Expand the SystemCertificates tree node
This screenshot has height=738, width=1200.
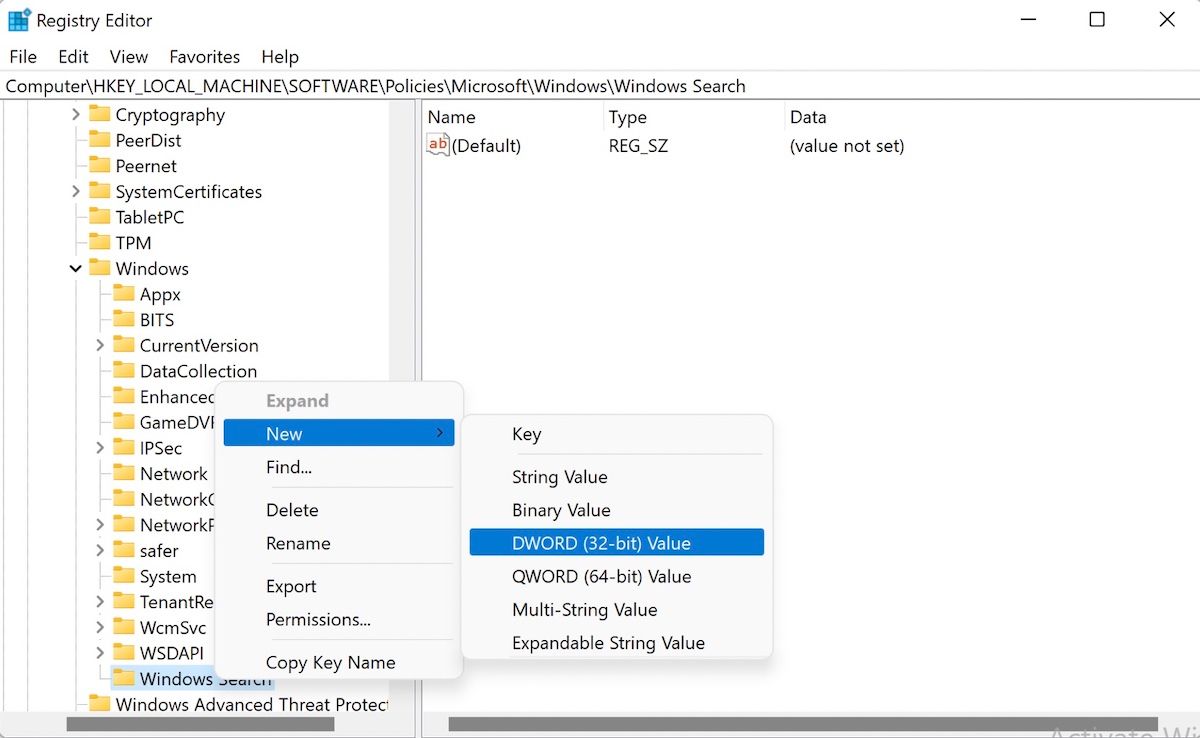click(77, 191)
